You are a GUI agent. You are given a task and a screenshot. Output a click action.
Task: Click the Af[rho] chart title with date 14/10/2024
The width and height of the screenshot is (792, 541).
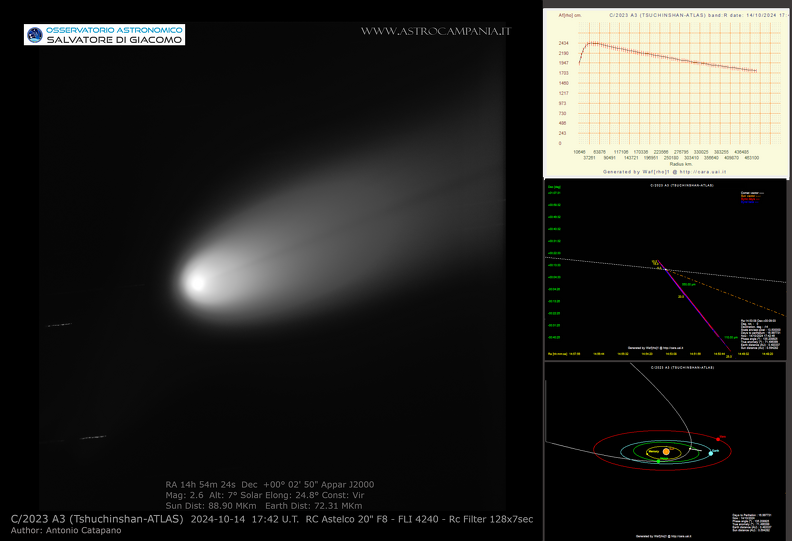699,15
